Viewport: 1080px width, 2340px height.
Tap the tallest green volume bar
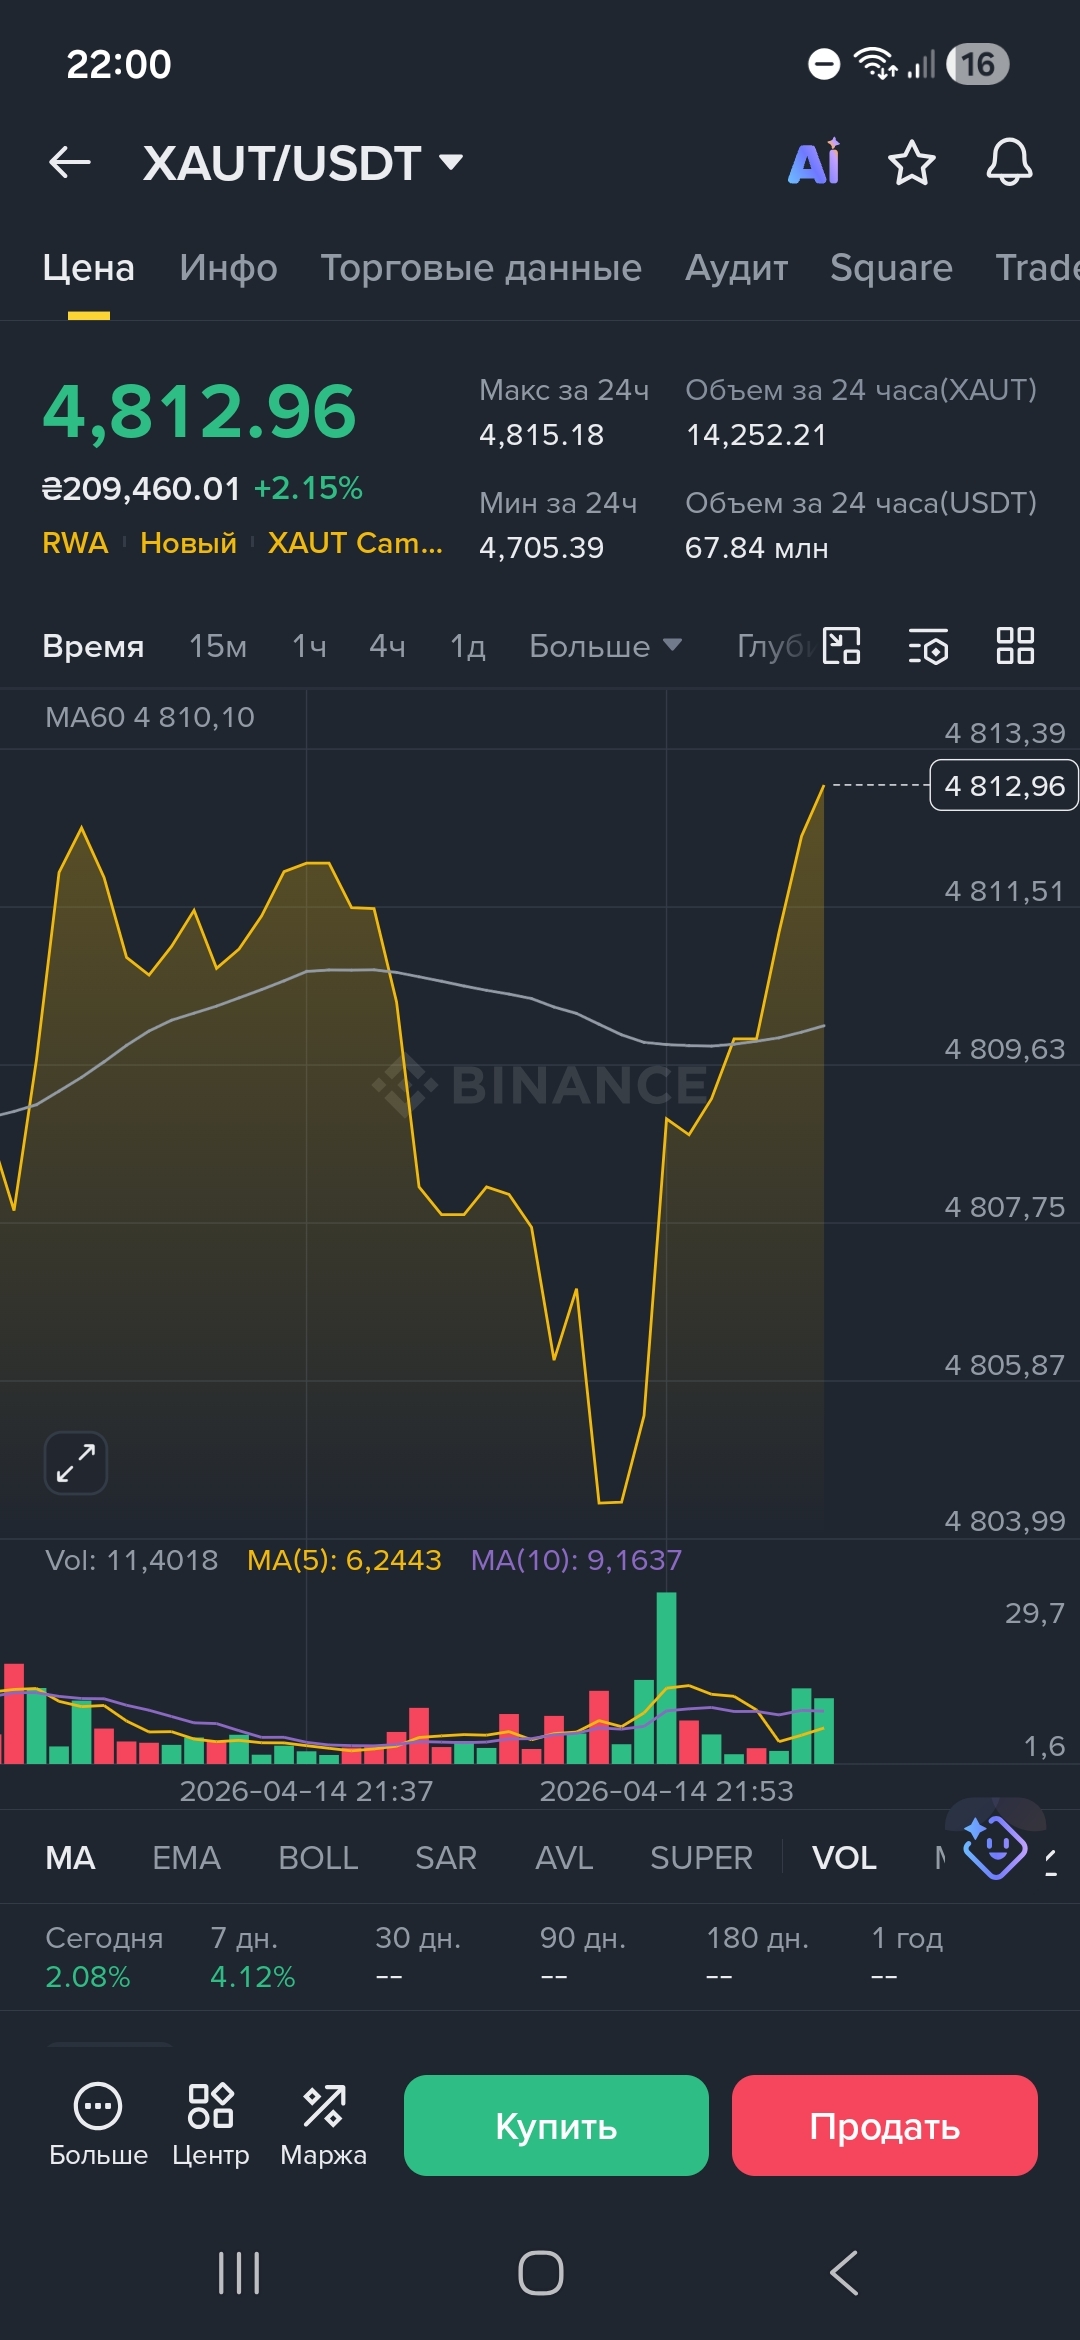point(666,1678)
